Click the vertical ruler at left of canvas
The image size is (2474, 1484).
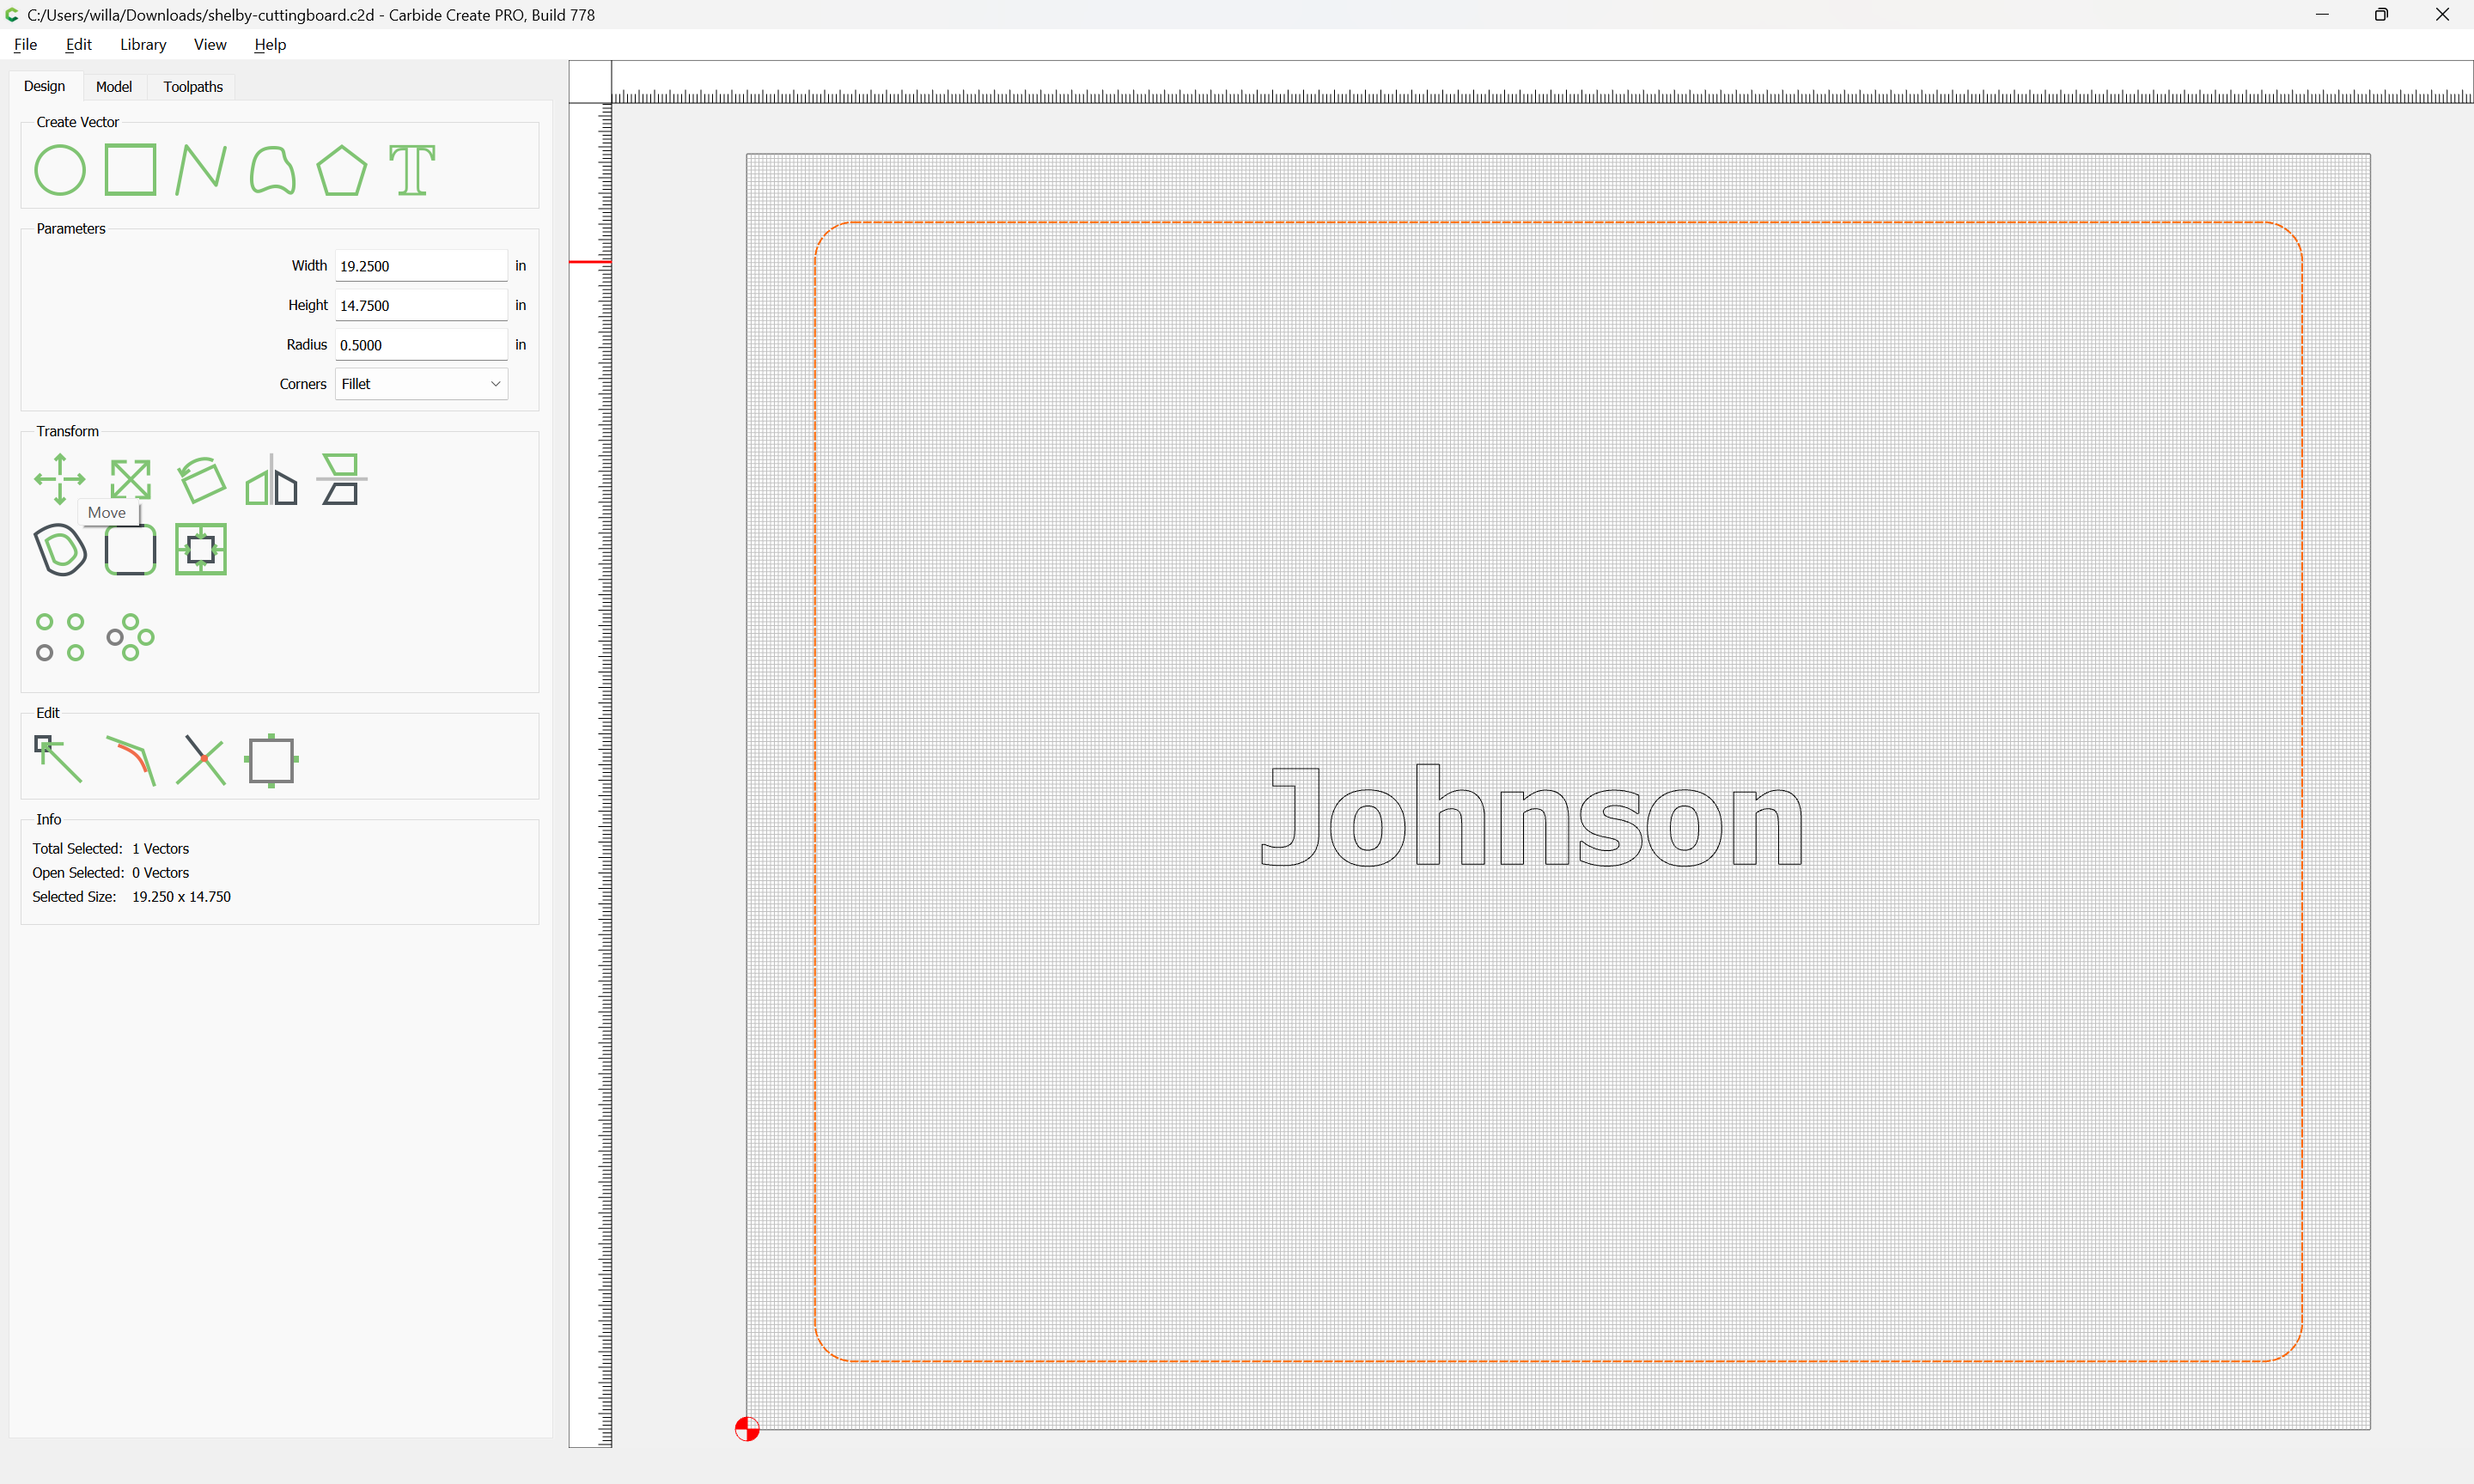tap(591, 775)
